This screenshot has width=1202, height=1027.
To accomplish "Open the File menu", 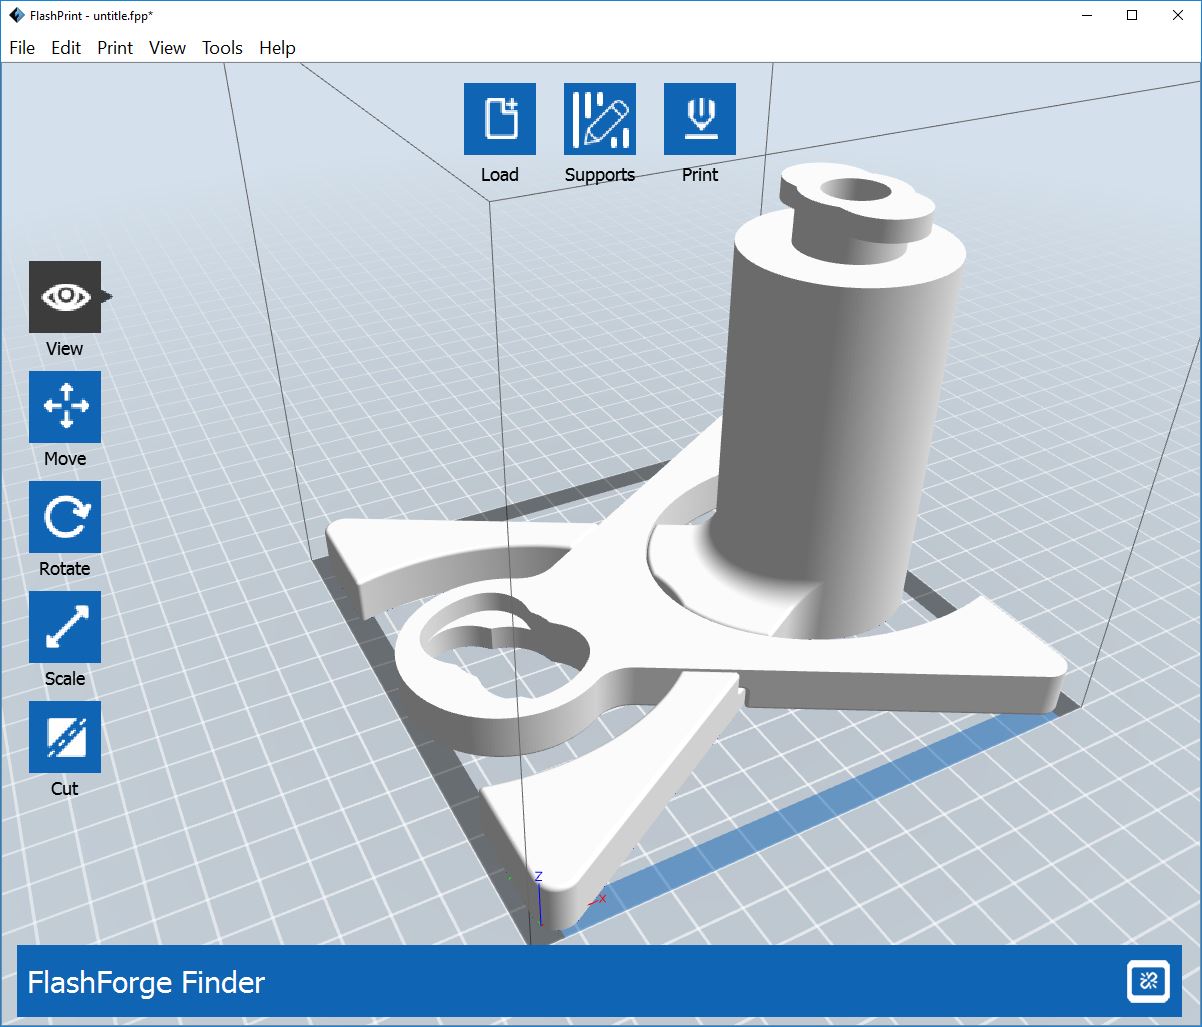I will pos(22,48).
